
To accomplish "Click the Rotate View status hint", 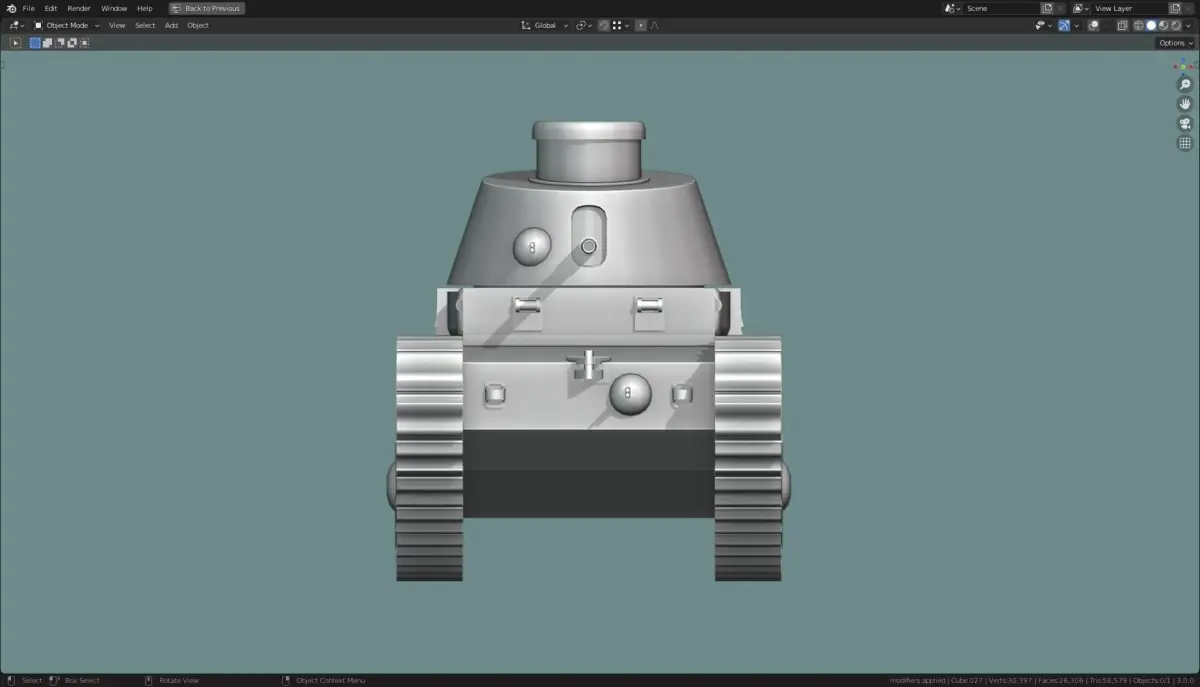I will point(179,680).
